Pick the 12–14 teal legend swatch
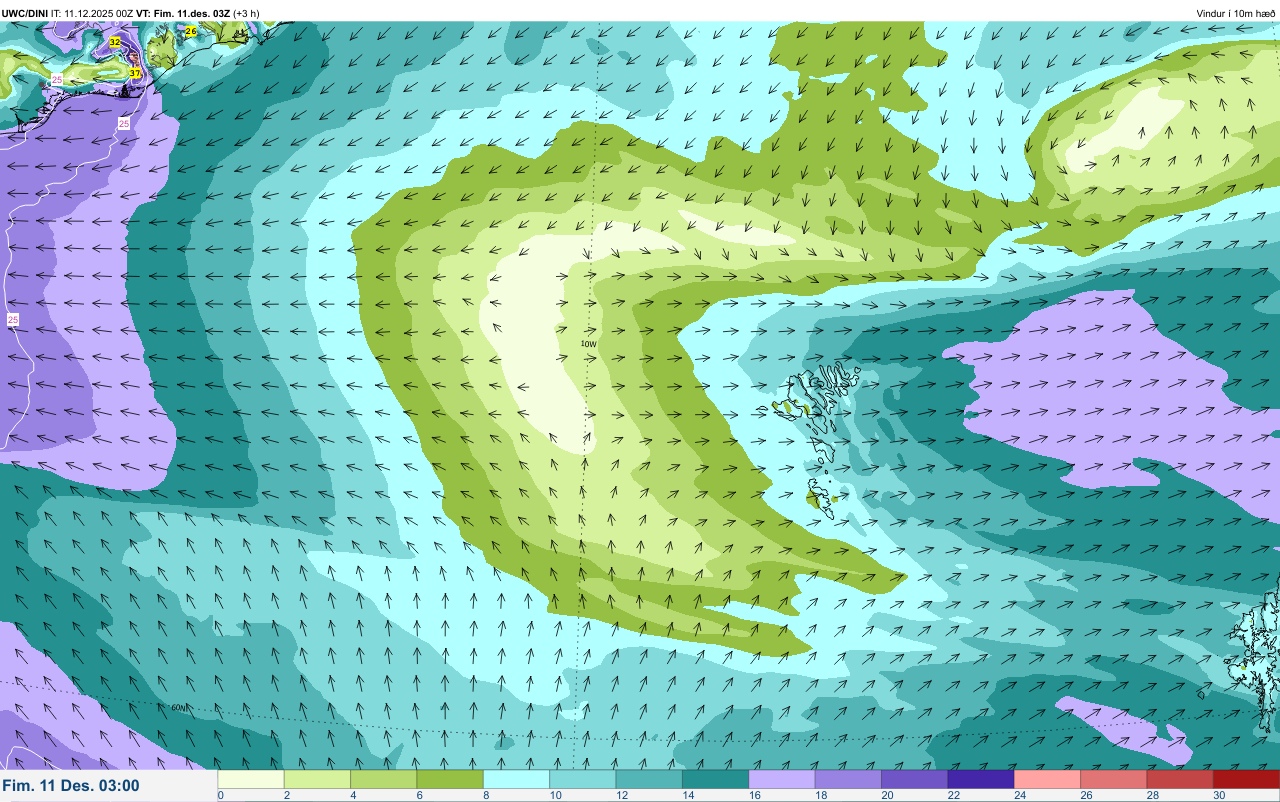 649,779
